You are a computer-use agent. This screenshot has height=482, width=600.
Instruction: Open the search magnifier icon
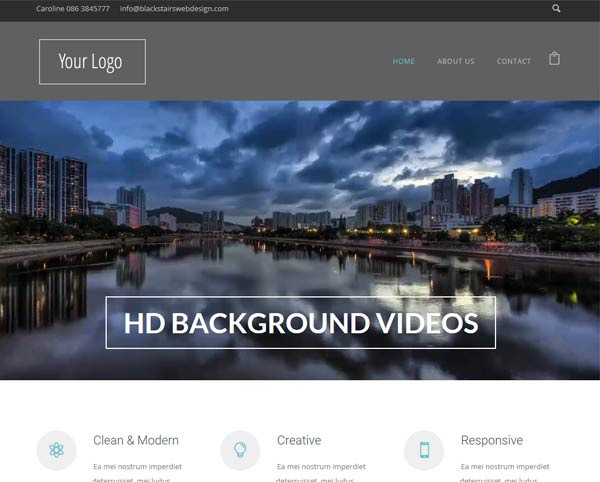coord(556,8)
